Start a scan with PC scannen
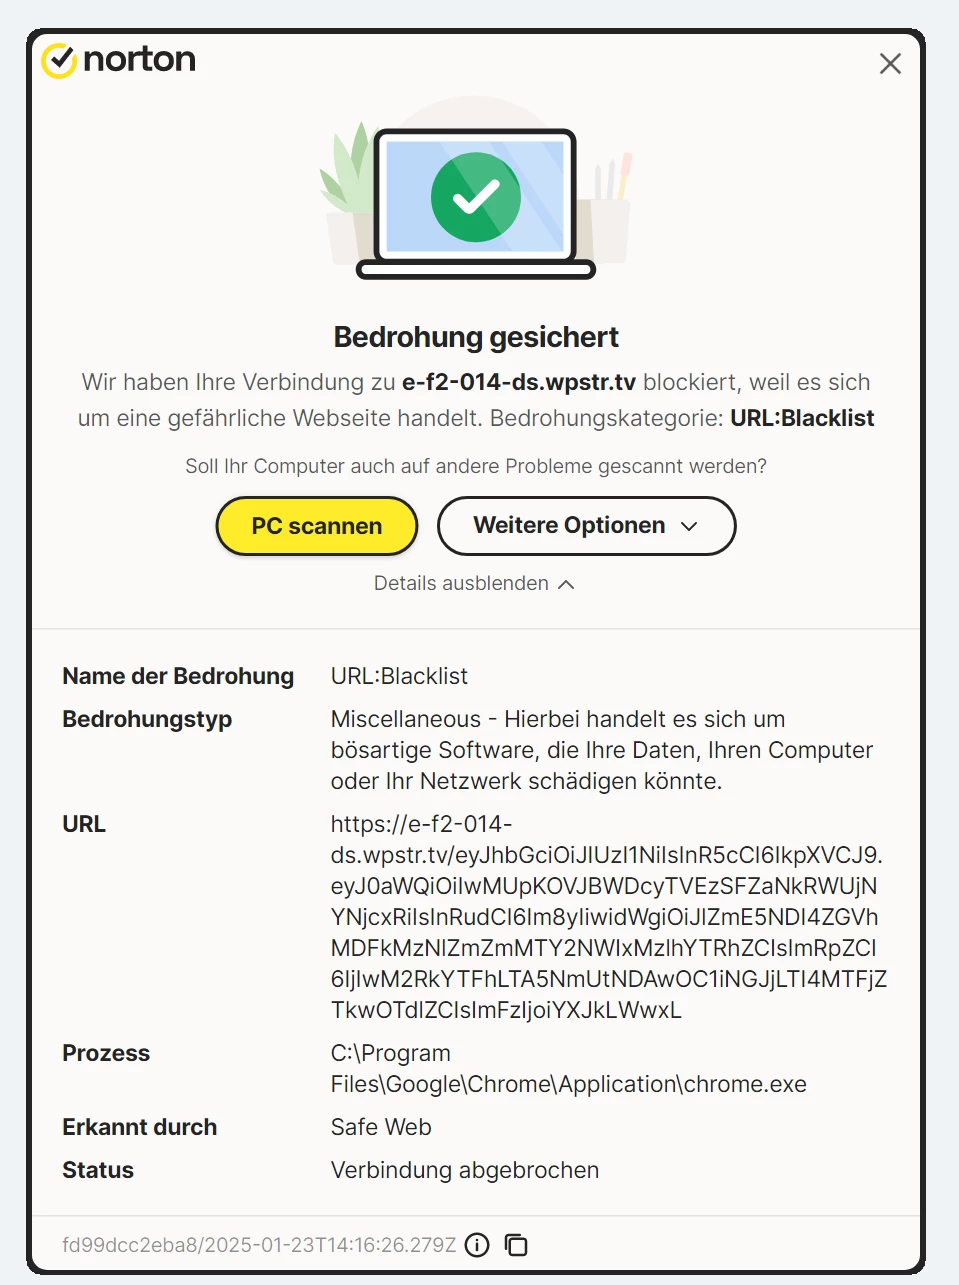This screenshot has width=959, height=1285. click(317, 526)
